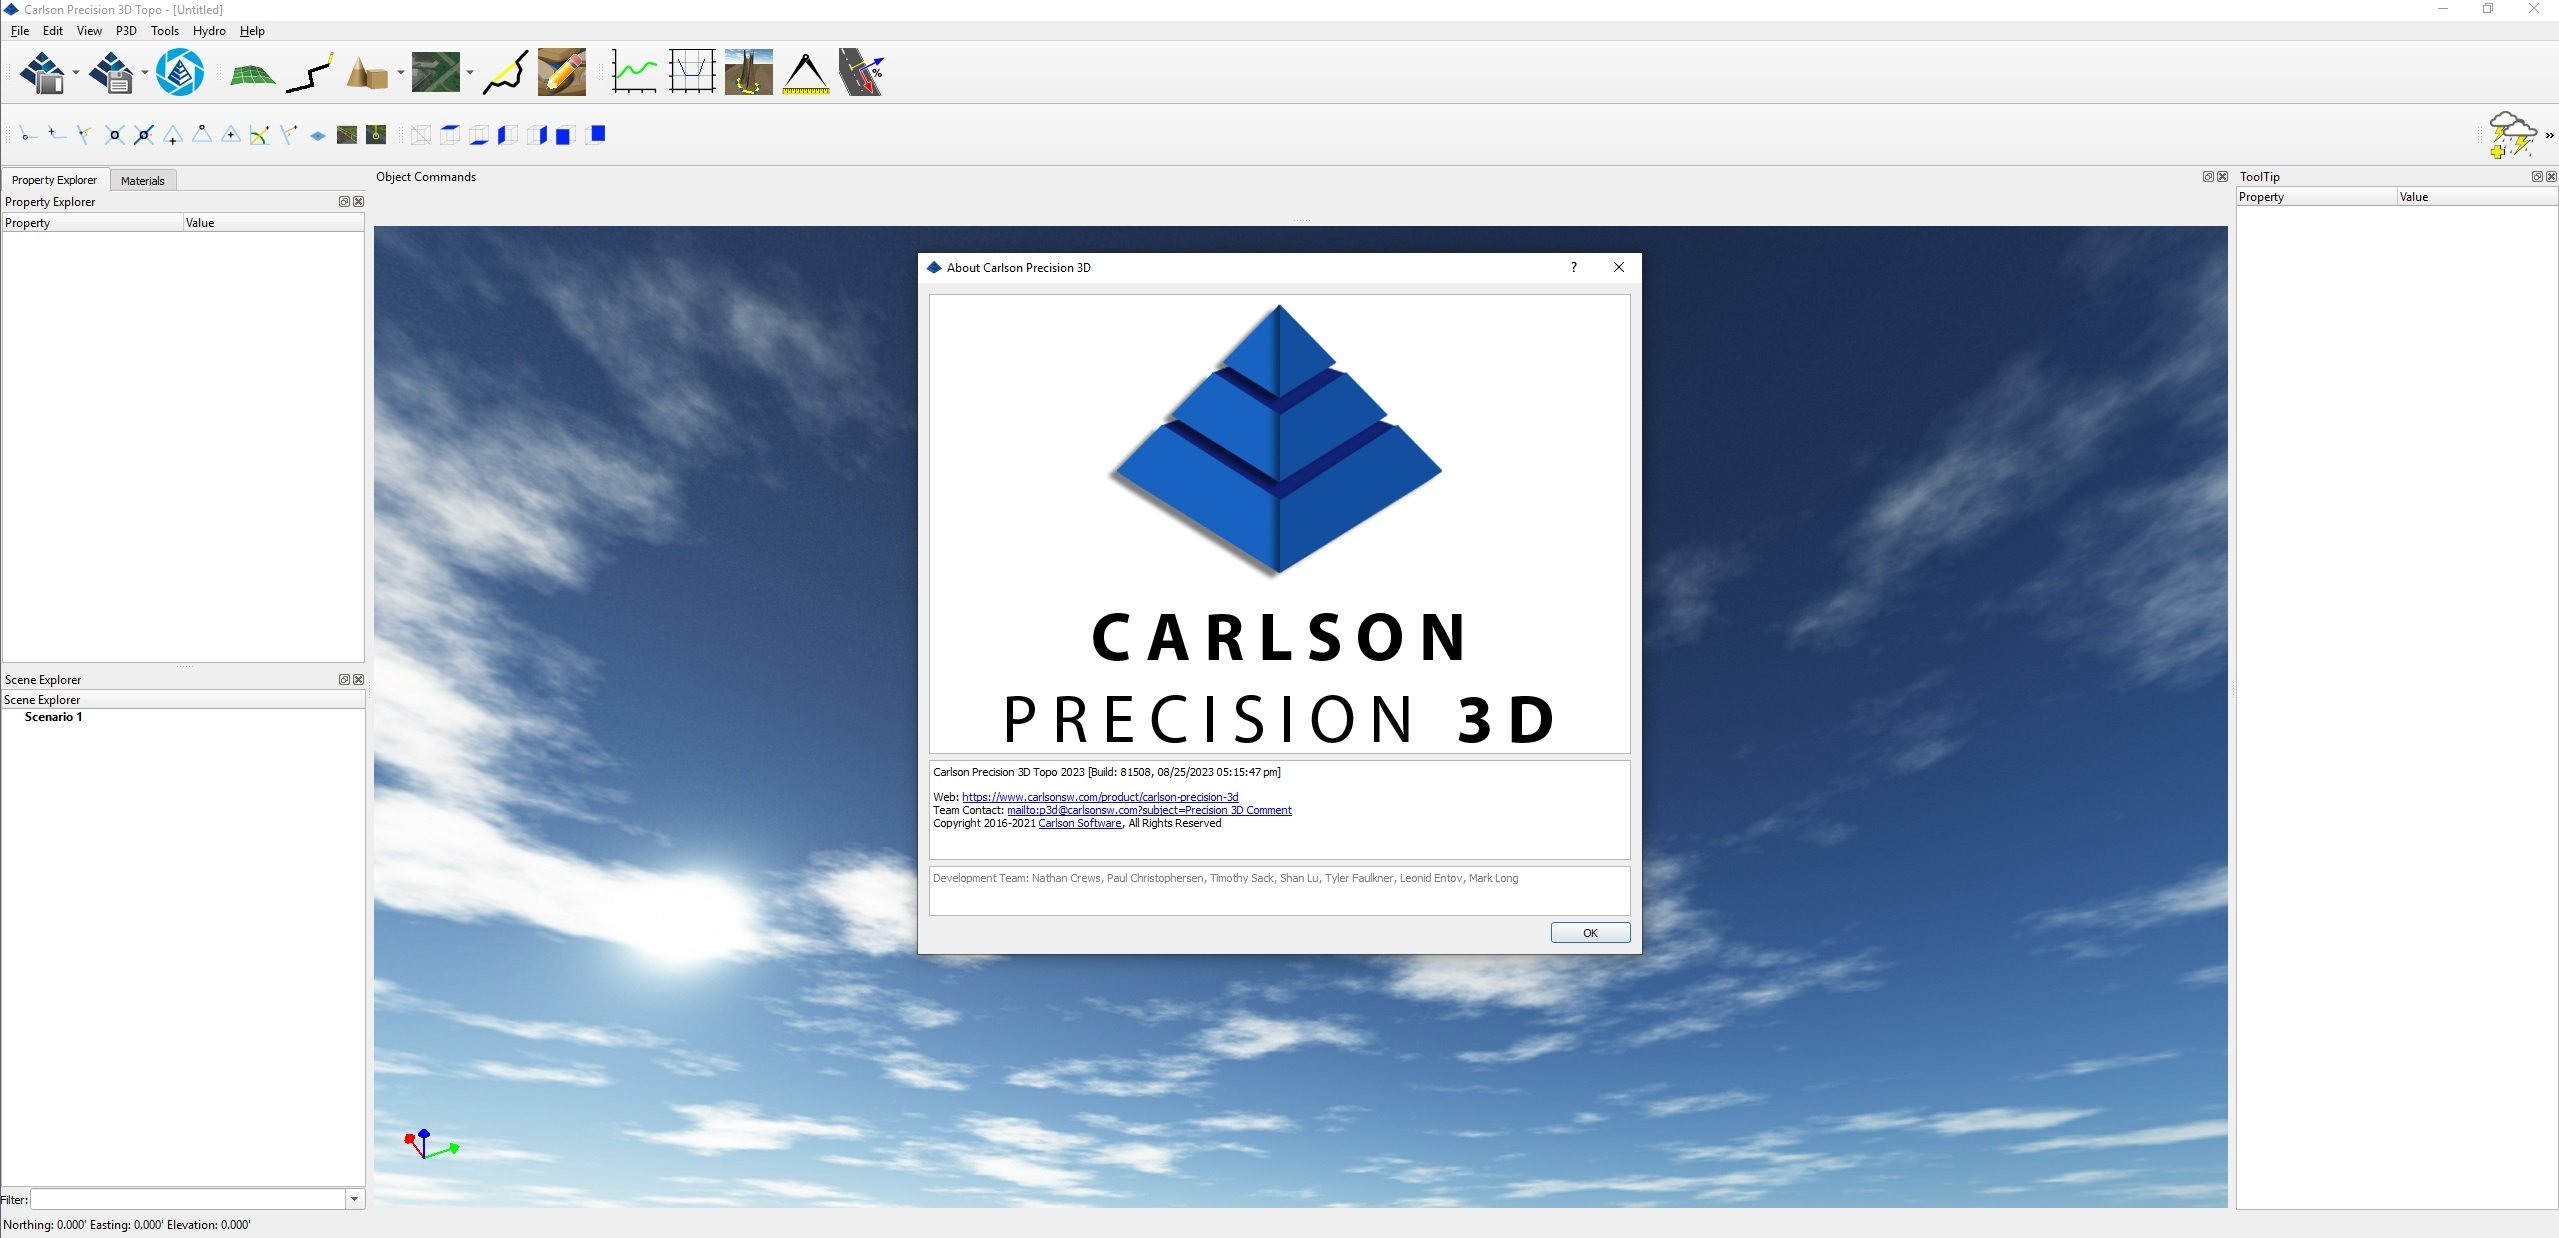This screenshot has height=1238, width=2559.
Task: Click into the Filter input field
Action: click(x=188, y=1199)
